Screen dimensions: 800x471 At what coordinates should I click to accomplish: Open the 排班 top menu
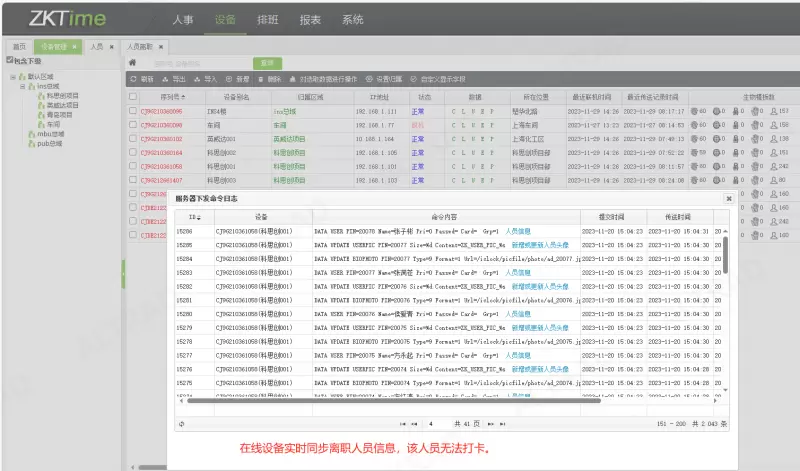(268, 19)
